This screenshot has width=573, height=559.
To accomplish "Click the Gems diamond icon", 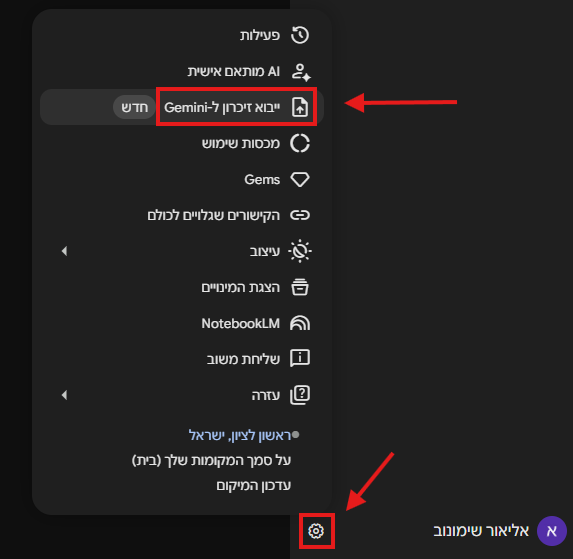I will (x=300, y=179).
